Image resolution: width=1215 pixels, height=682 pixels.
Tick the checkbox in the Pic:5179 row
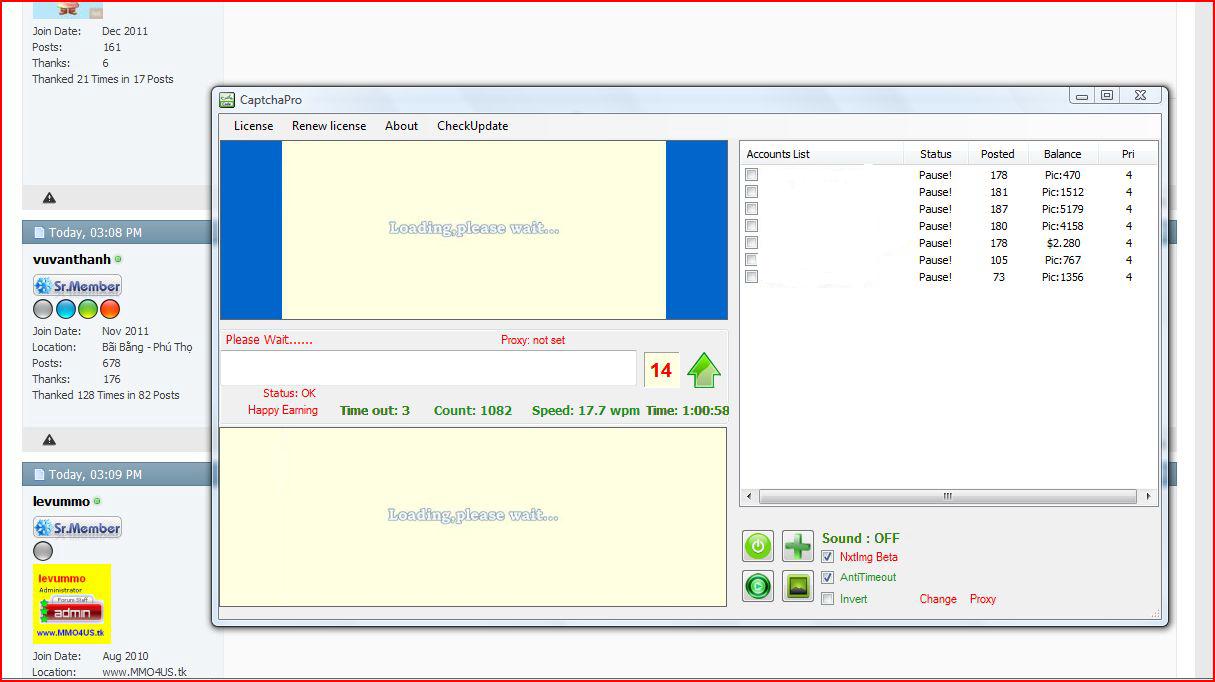[751, 209]
